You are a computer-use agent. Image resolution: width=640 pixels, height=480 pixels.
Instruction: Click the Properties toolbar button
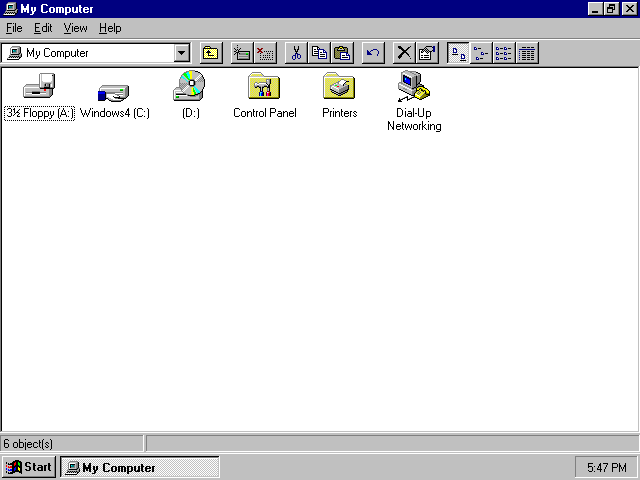[427, 53]
